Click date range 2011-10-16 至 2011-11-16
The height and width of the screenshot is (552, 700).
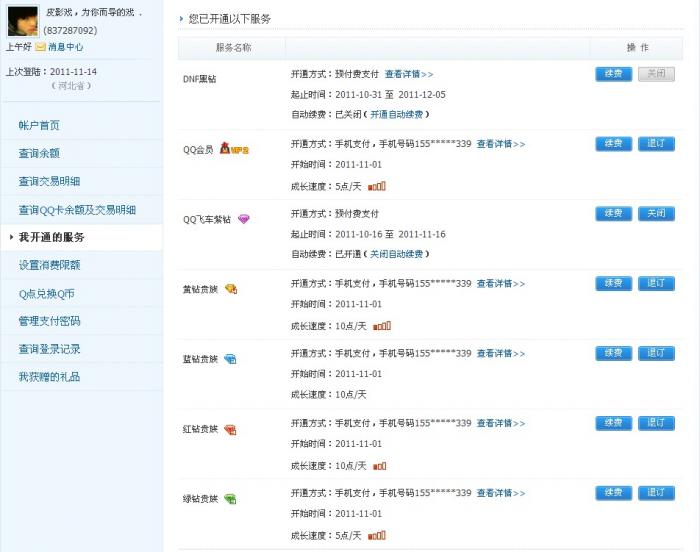pos(390,234)
